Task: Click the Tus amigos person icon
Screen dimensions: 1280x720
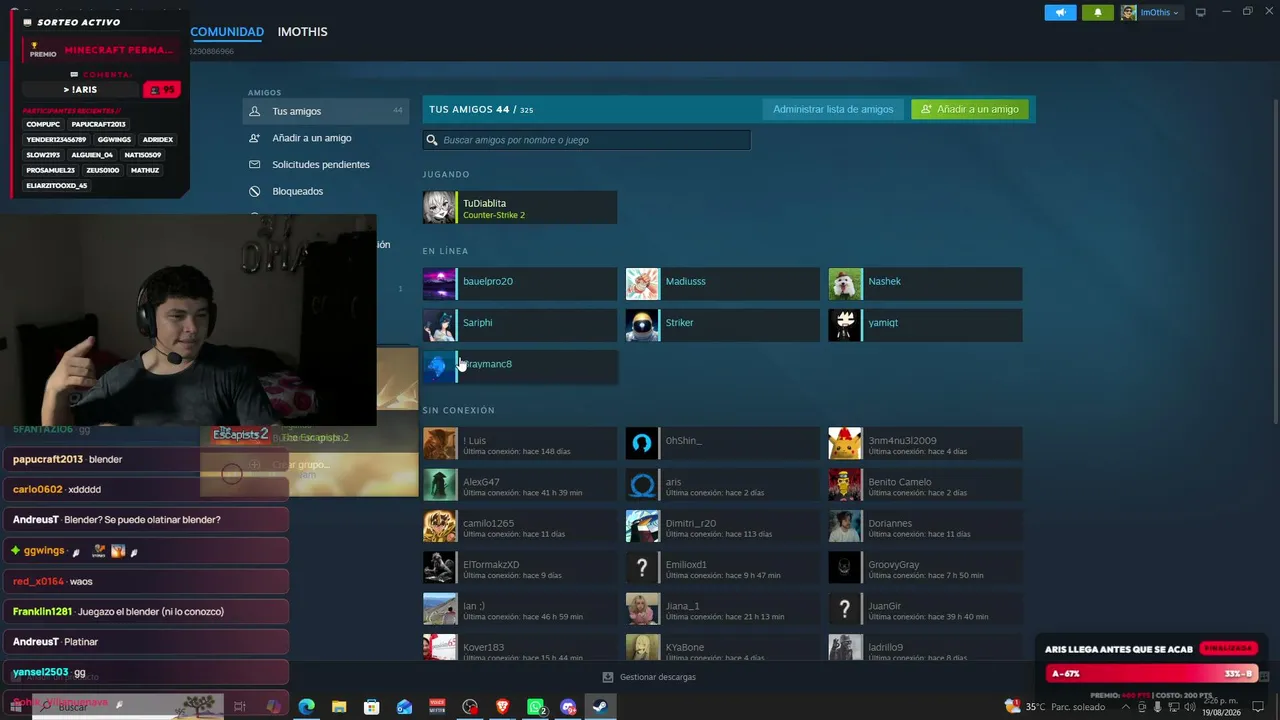Action: (x=254, y=111)
